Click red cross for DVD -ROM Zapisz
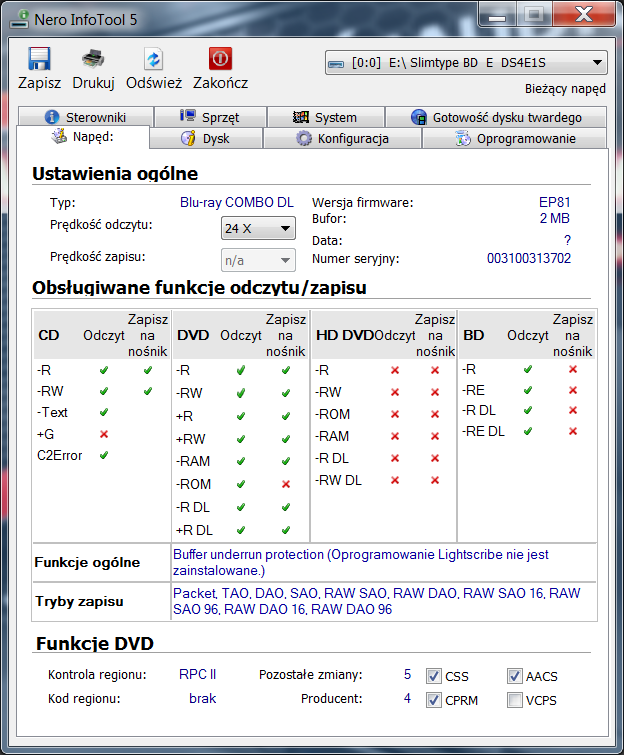The height and width of the screenshot is (755, 624). coord(286,484)
